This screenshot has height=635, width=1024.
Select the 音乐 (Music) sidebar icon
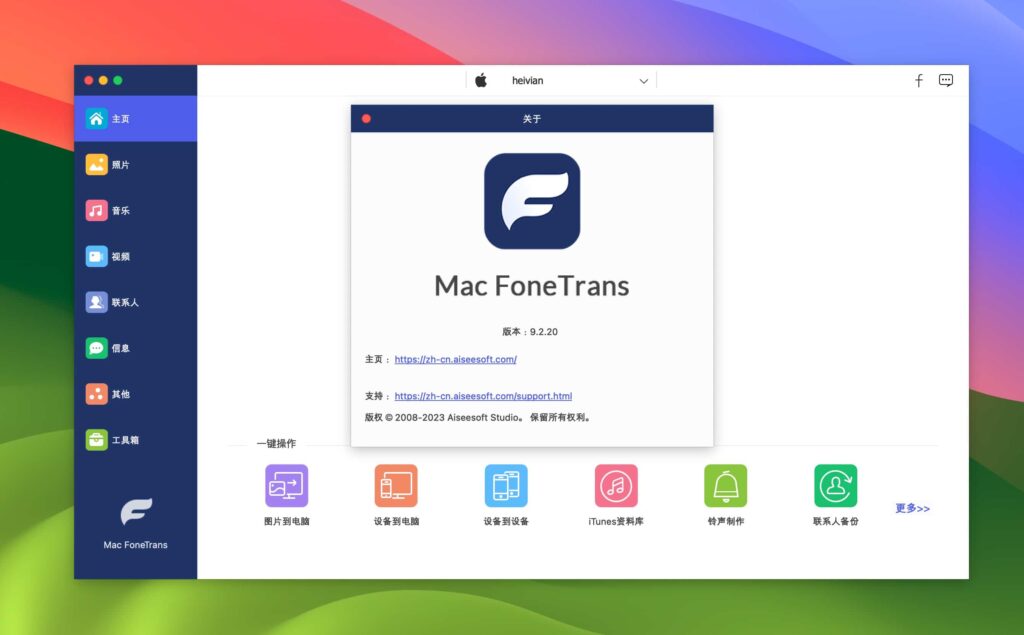(135, 210)
